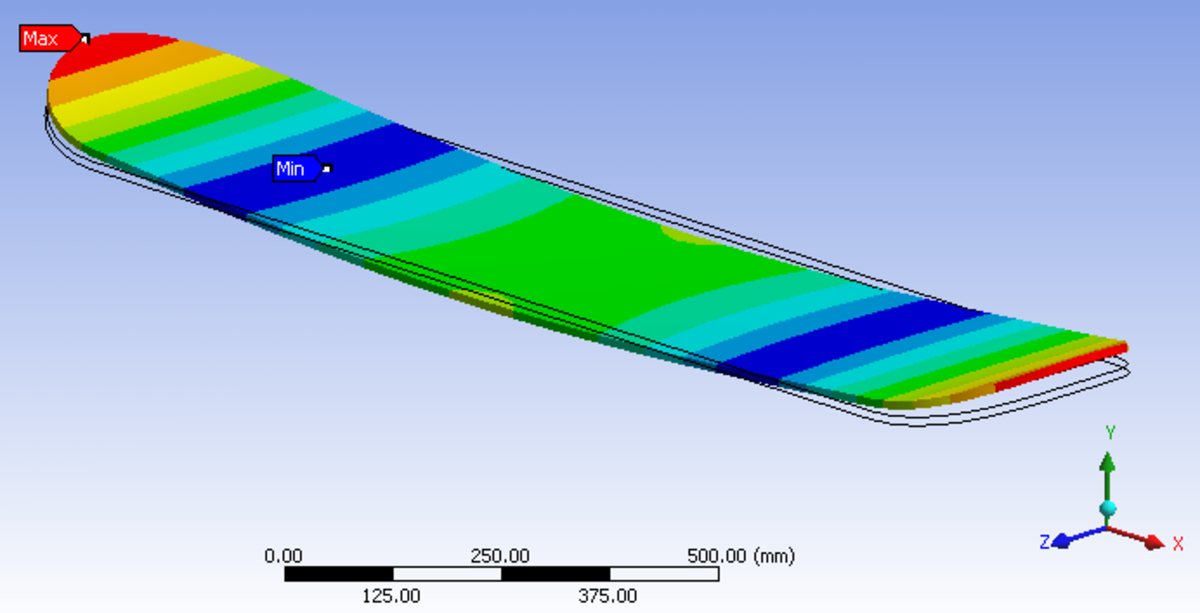Click the red X axis arrow on triad
Viewport: 1200px width, 613px height.
(1150, 542)
